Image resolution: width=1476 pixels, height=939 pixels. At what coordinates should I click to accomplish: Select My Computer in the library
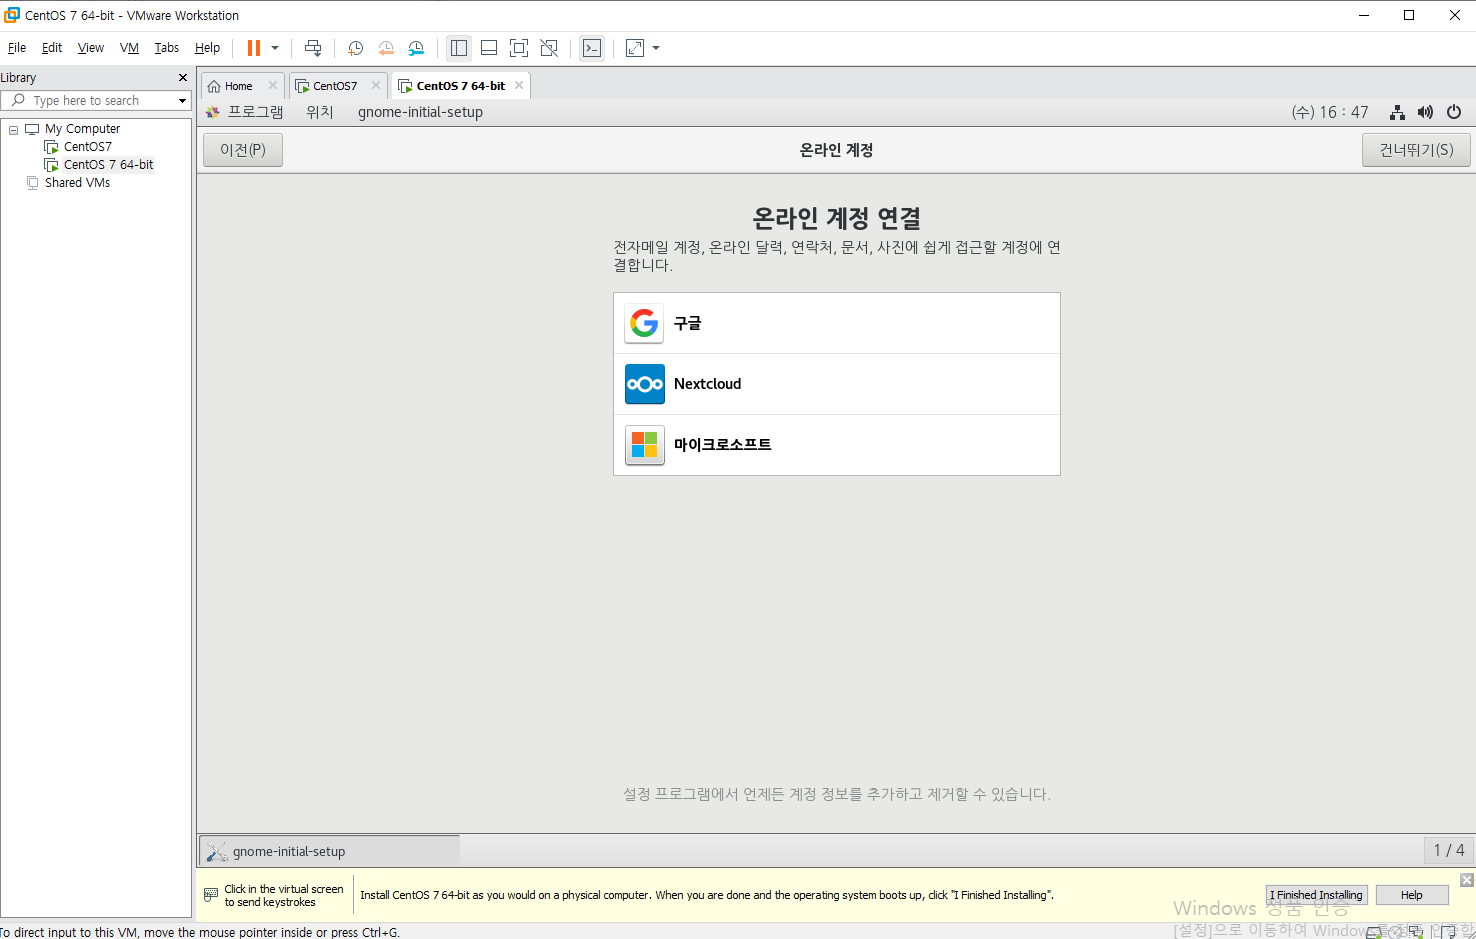pos(82,129)
